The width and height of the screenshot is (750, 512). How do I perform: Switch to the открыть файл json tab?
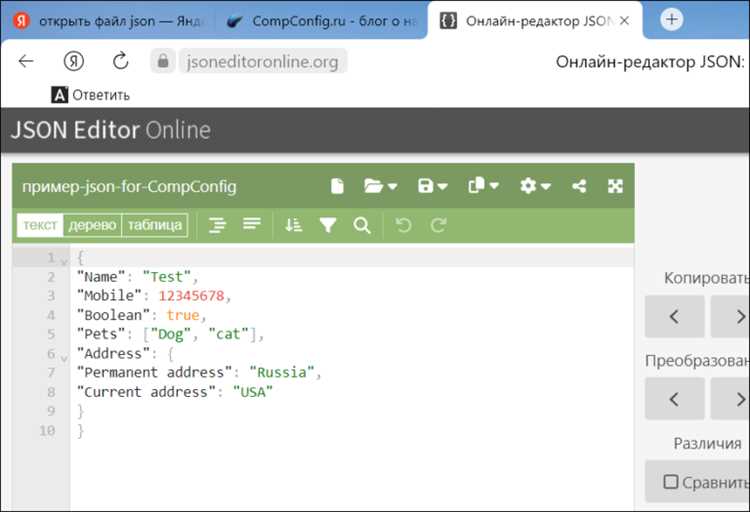pyautogui.click(x=110, y=21)
